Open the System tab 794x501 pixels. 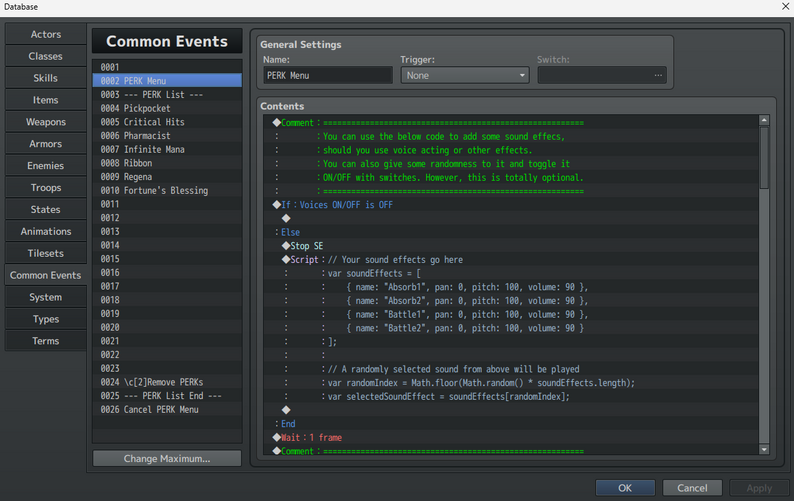coord(46,297)
